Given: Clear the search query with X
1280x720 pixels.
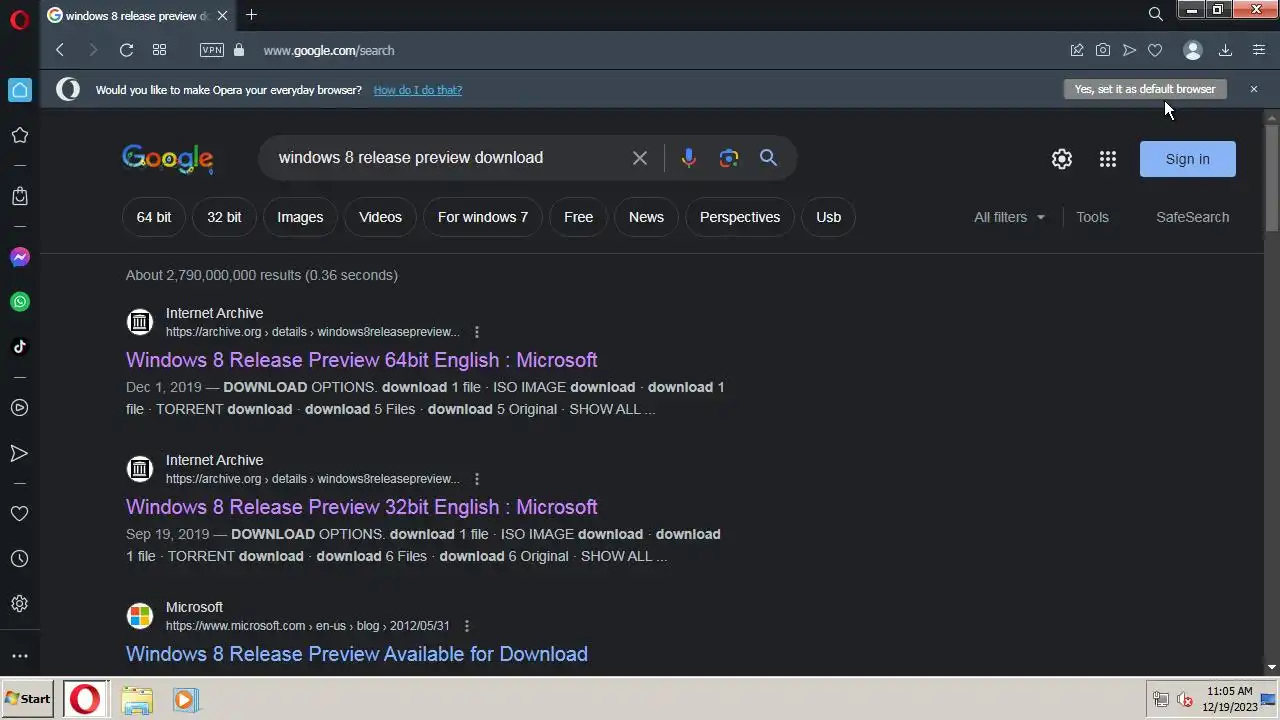Looking at the screenshot, I should [640, 158].
